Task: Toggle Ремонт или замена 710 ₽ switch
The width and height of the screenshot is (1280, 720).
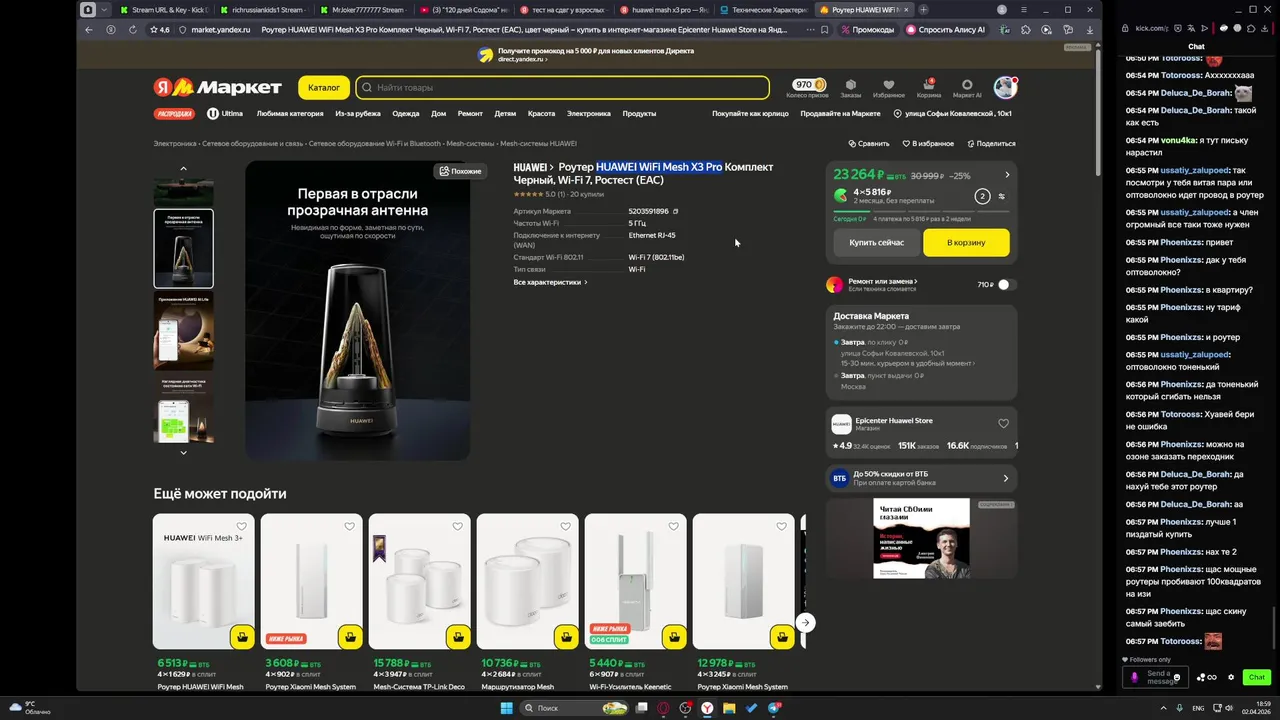Action: point(1006,284)
